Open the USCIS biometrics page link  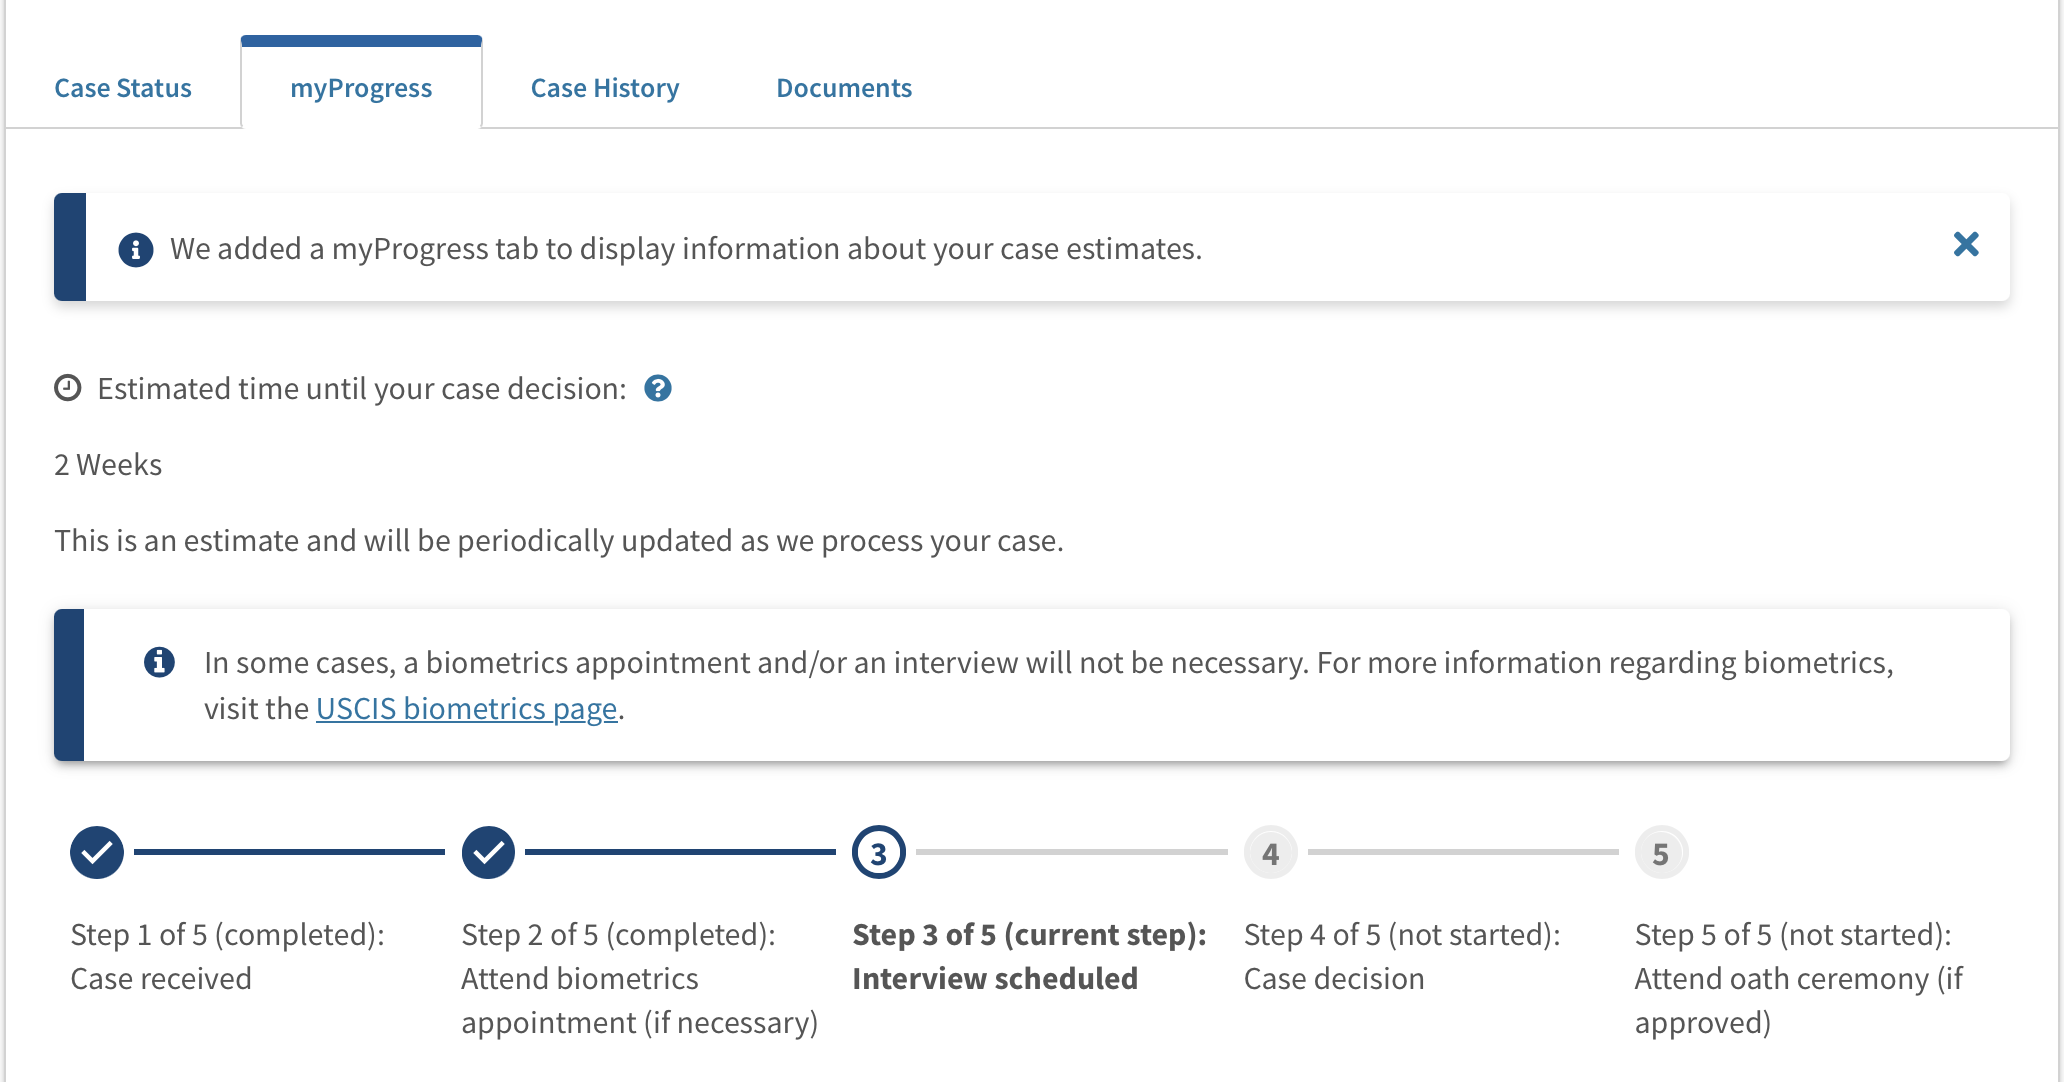[467, 708]
